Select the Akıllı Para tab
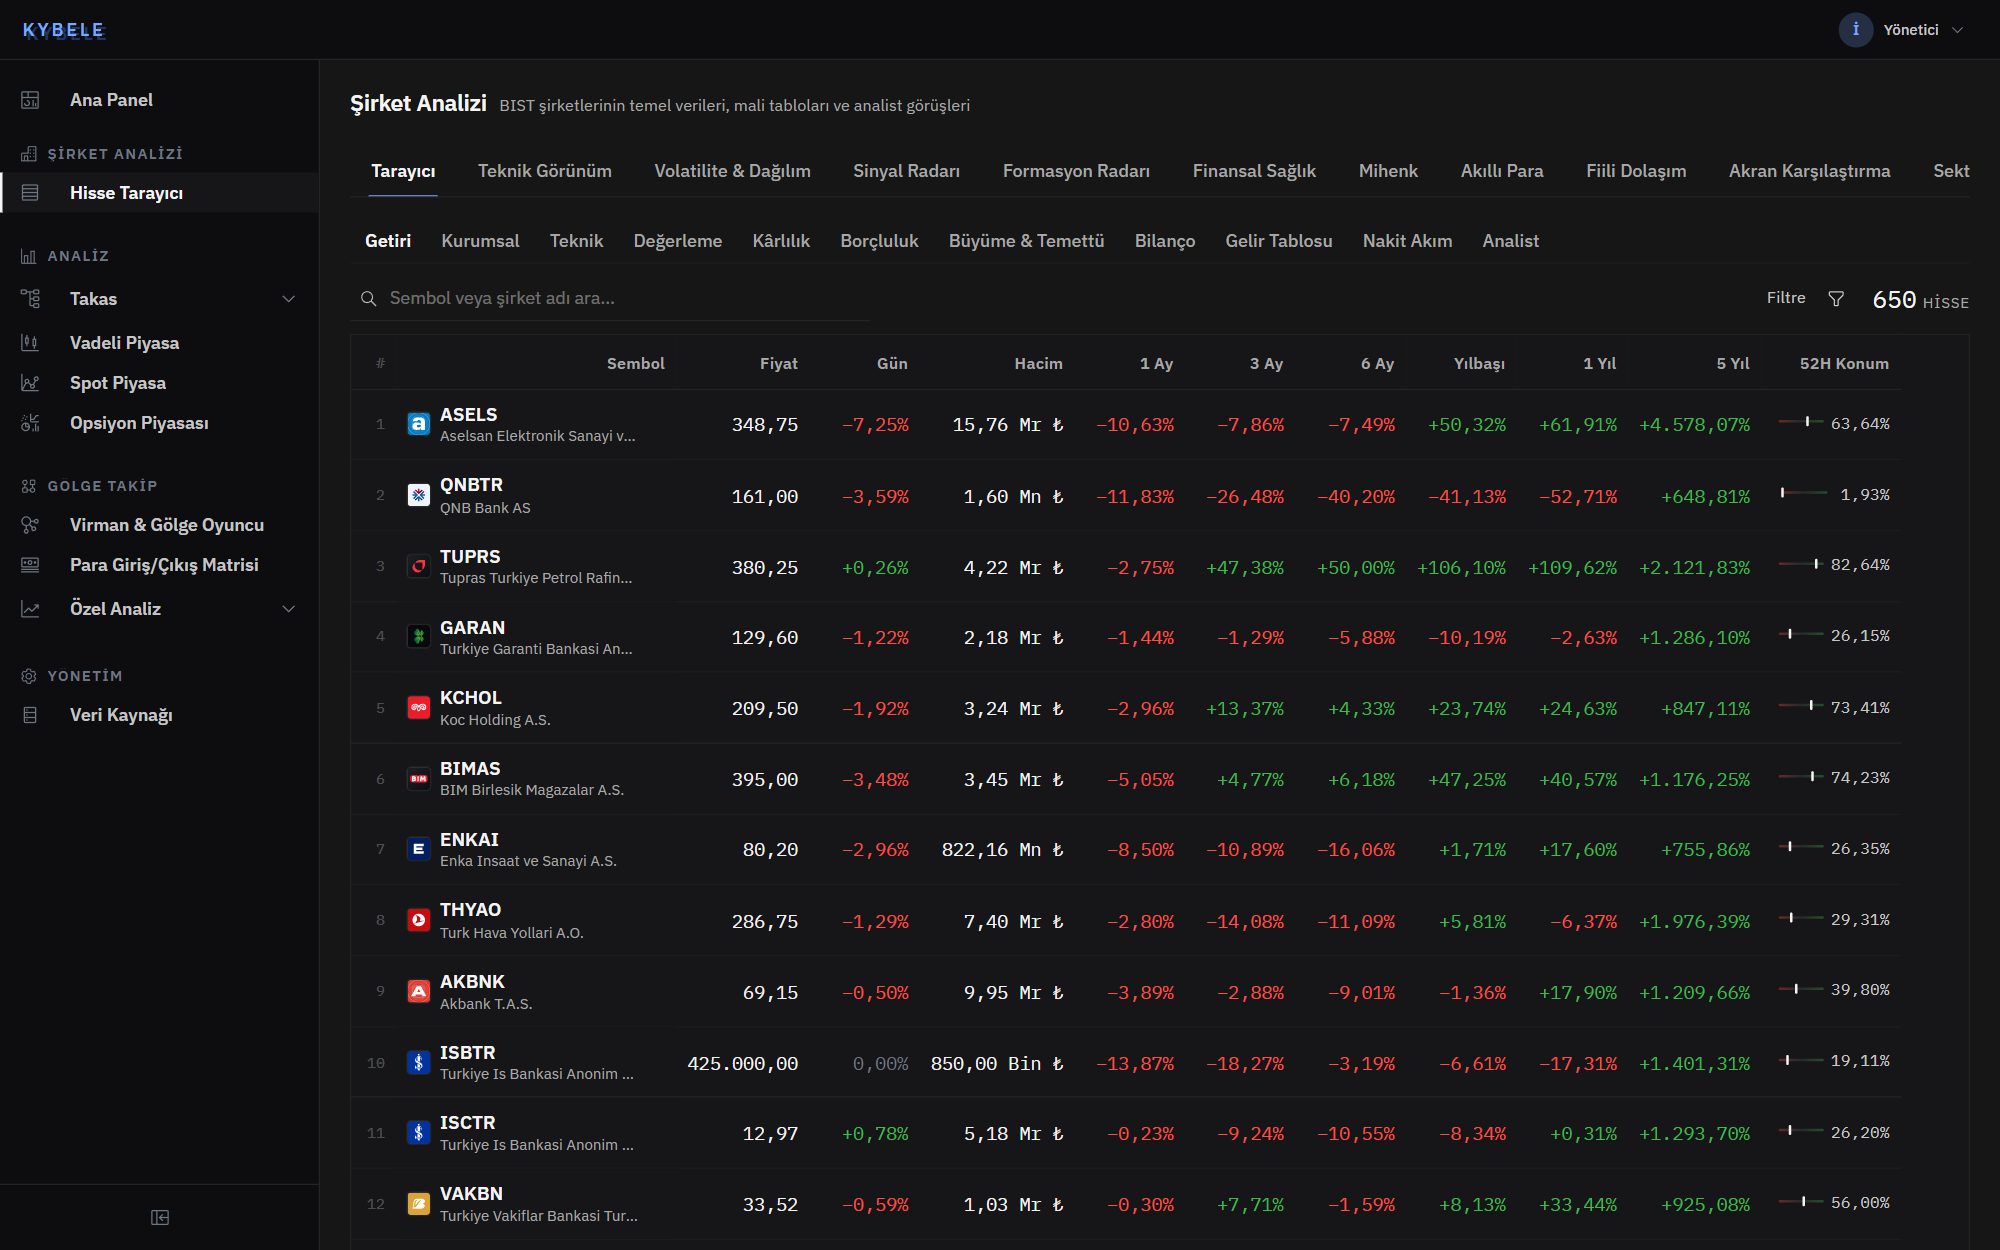Viewport: 2000px width, 1250px height. point(1502,171)
